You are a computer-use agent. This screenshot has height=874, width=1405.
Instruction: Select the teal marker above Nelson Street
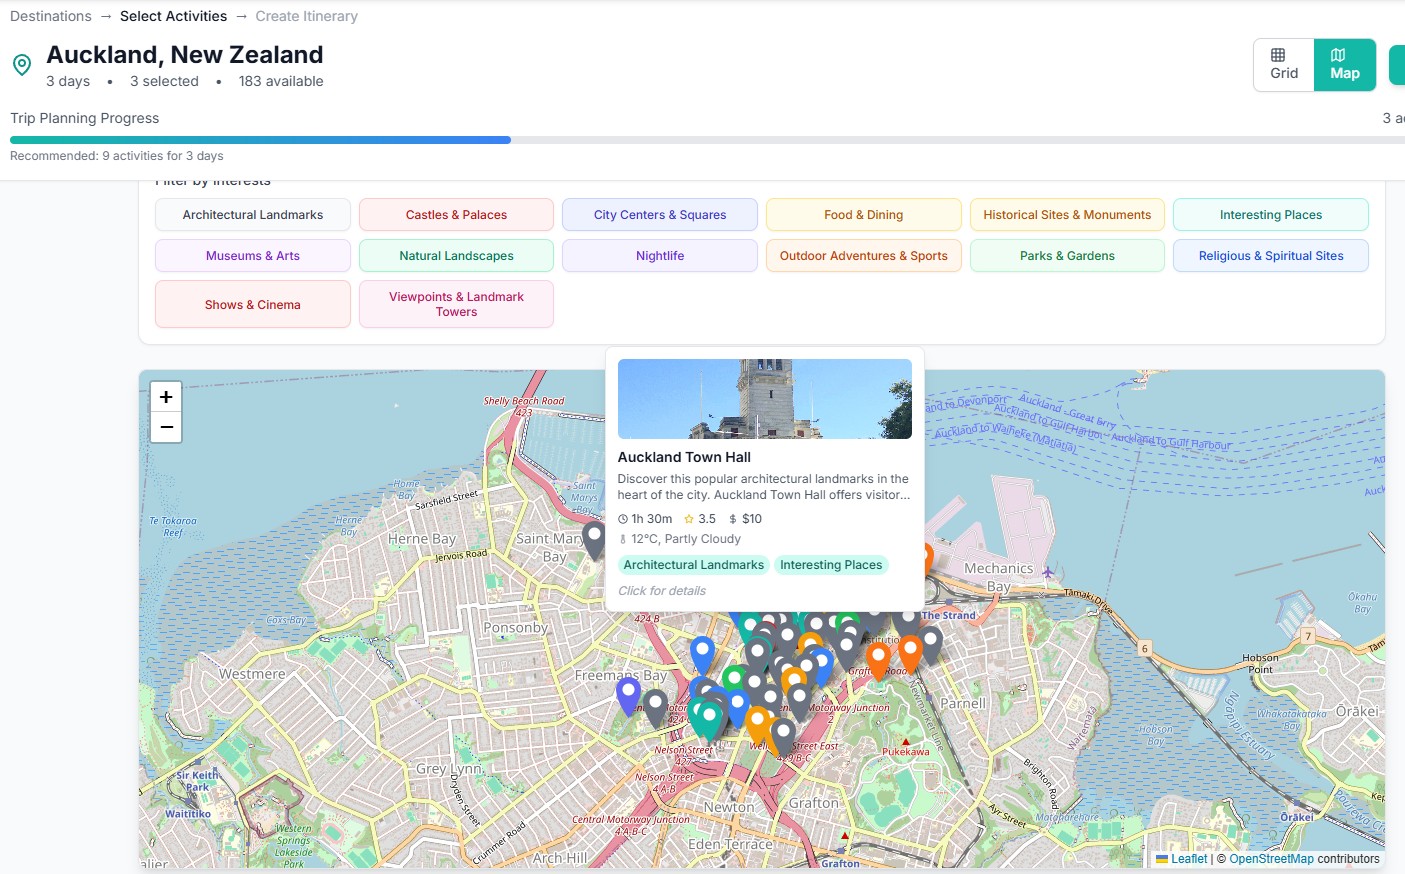pyautogui.click(x=710, y=720)
